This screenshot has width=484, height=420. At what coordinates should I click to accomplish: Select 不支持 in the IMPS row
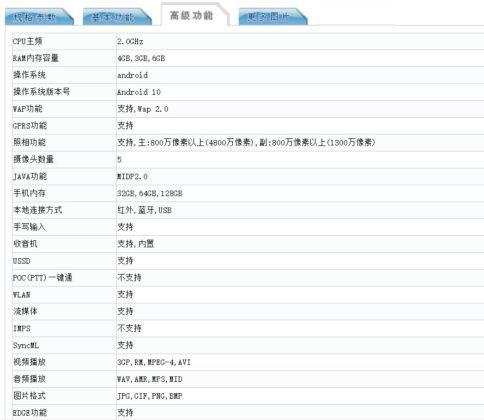click(129, 328)
